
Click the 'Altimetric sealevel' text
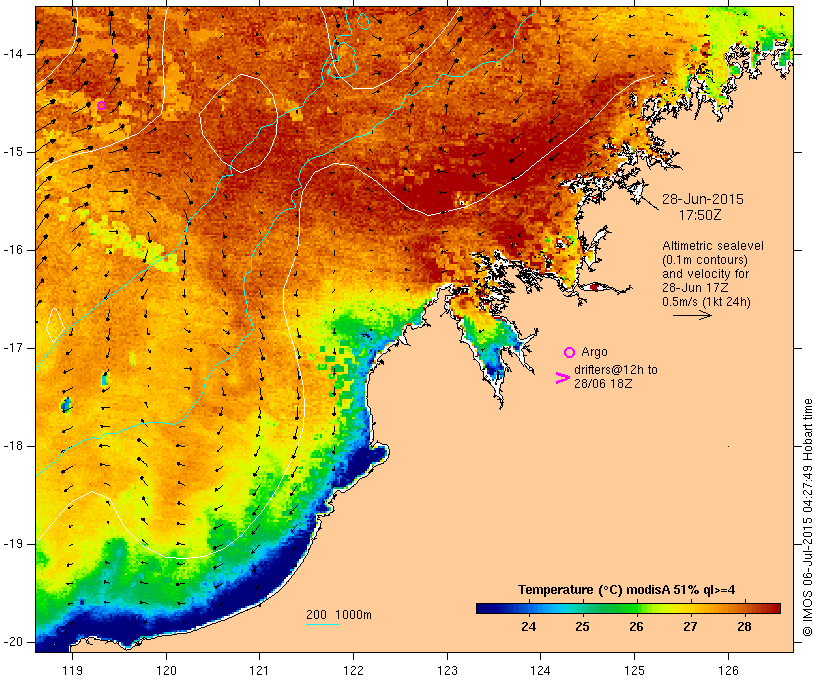click(713, 246)
